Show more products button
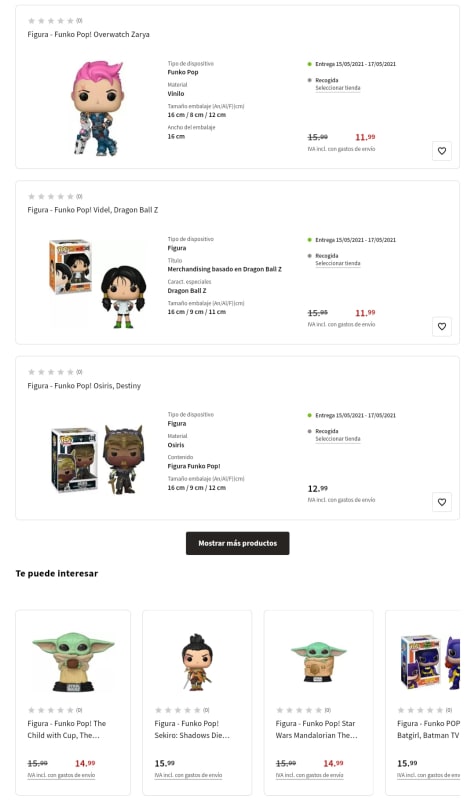Viewport: 475px width, 803px height. pyautogui.click(x=238, y=543)
